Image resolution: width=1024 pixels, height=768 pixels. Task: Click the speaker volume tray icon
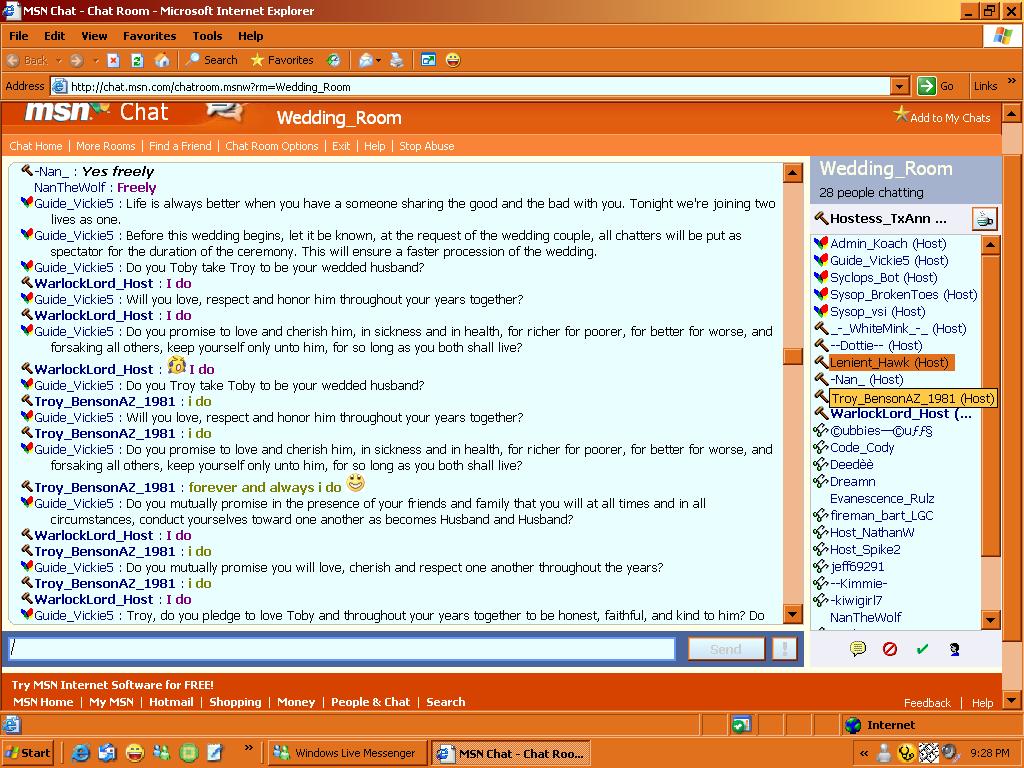[950, 753]
